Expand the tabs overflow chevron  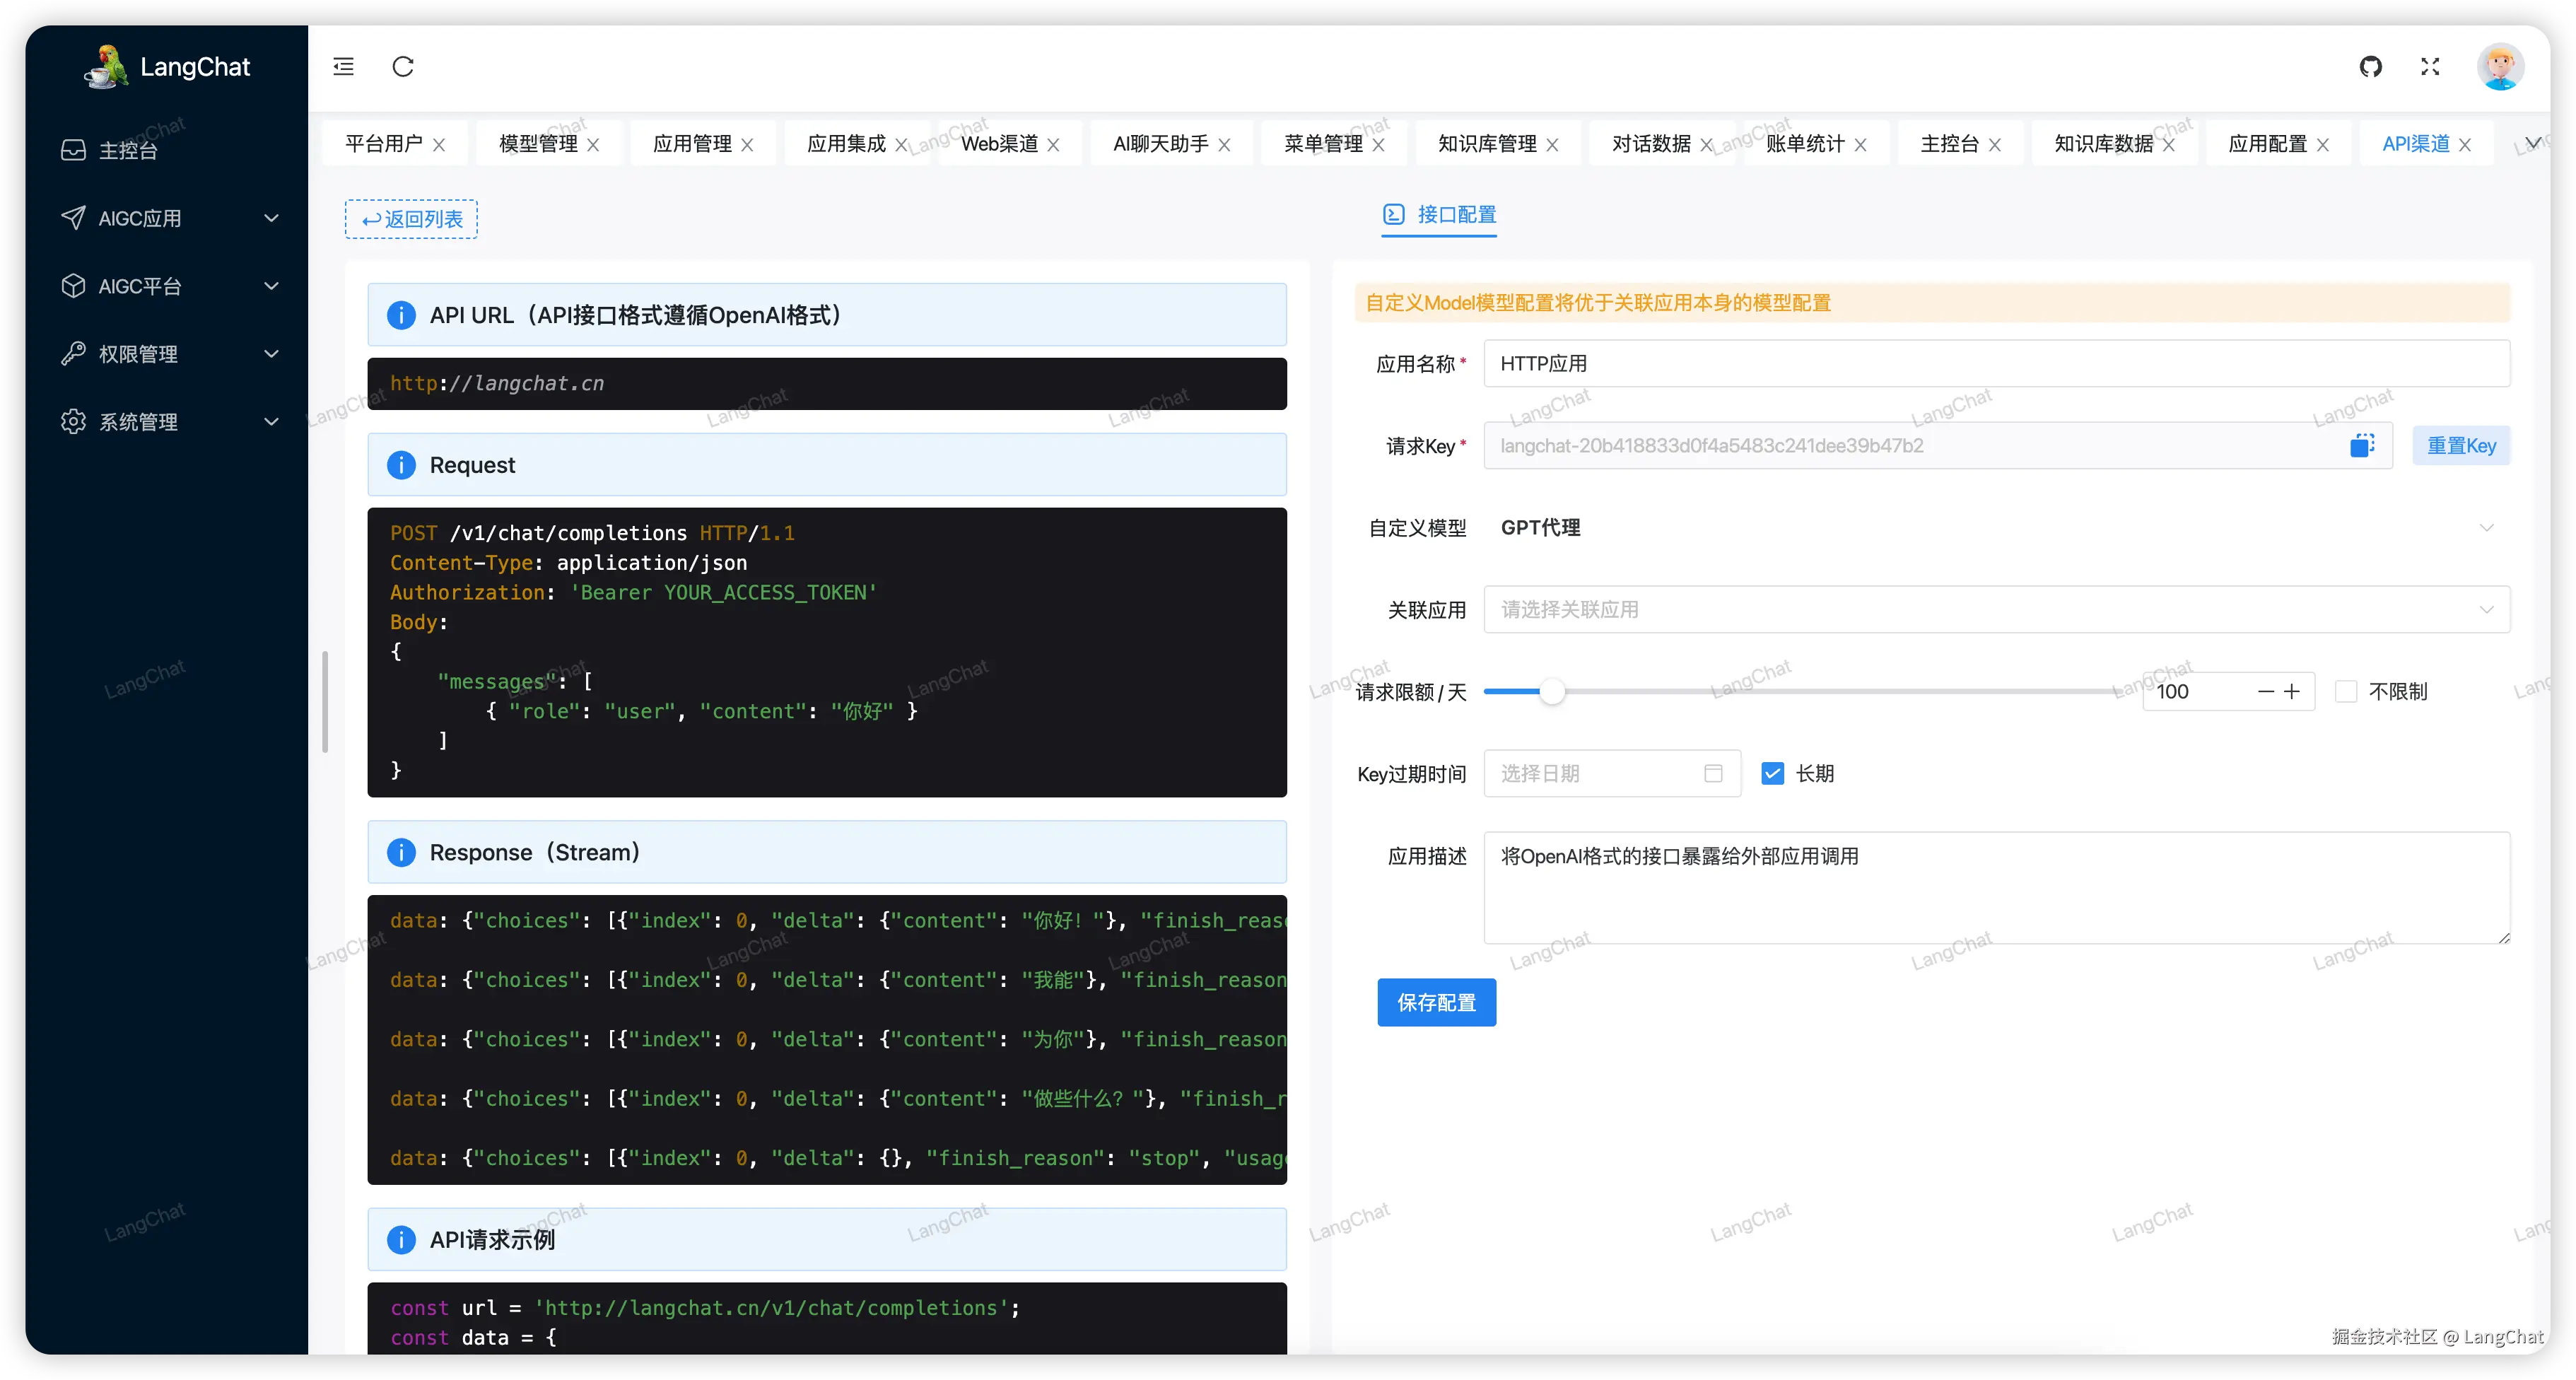click(2533, 144)
